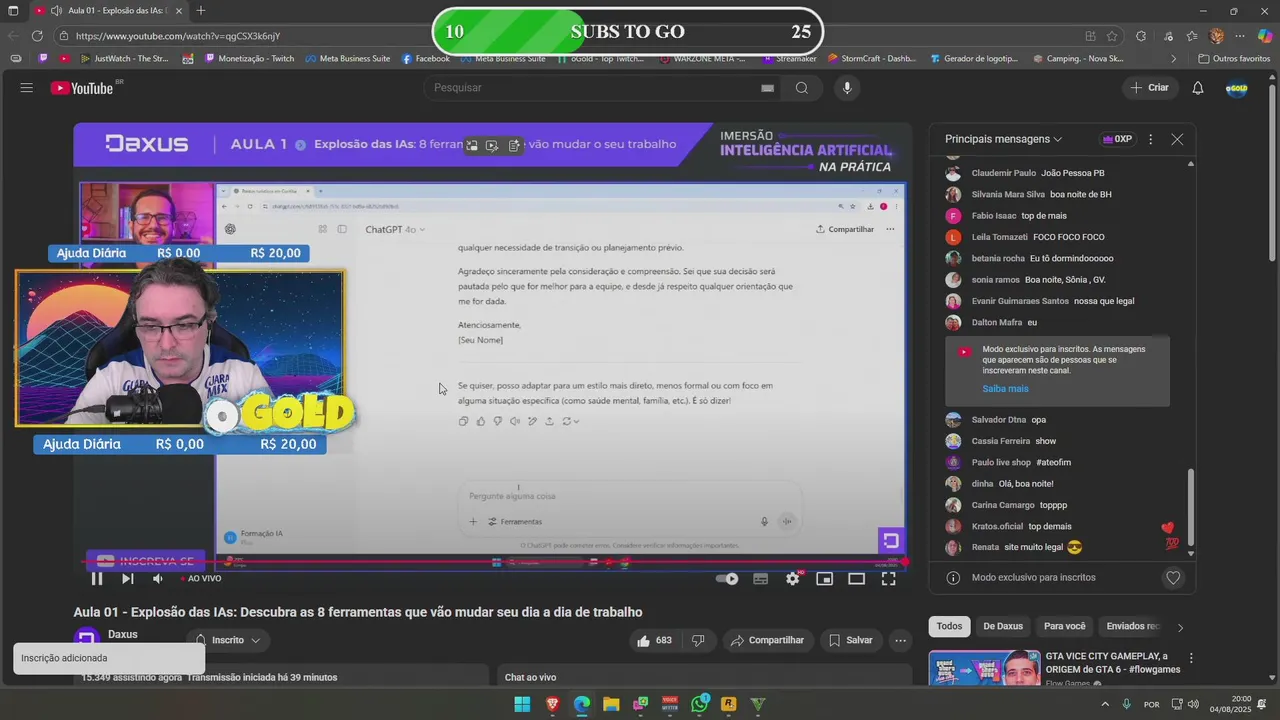
Task: Expand the Principais mensagens chat filter
Action: [x=1003, y=139]
